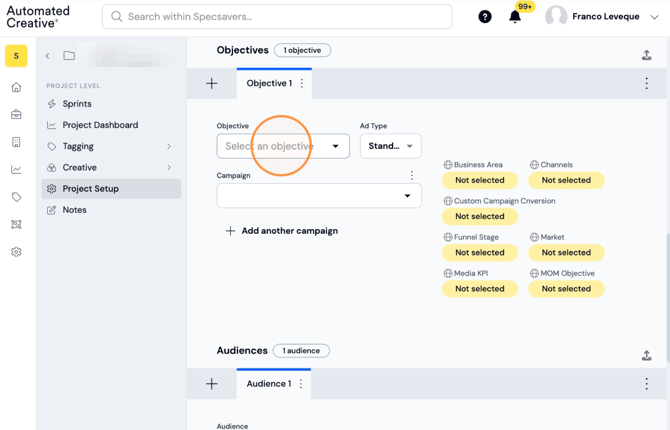The height and width of the screenshot is (430, 670).
Task: Open settings gear in left rail
Action: [16, 252]
